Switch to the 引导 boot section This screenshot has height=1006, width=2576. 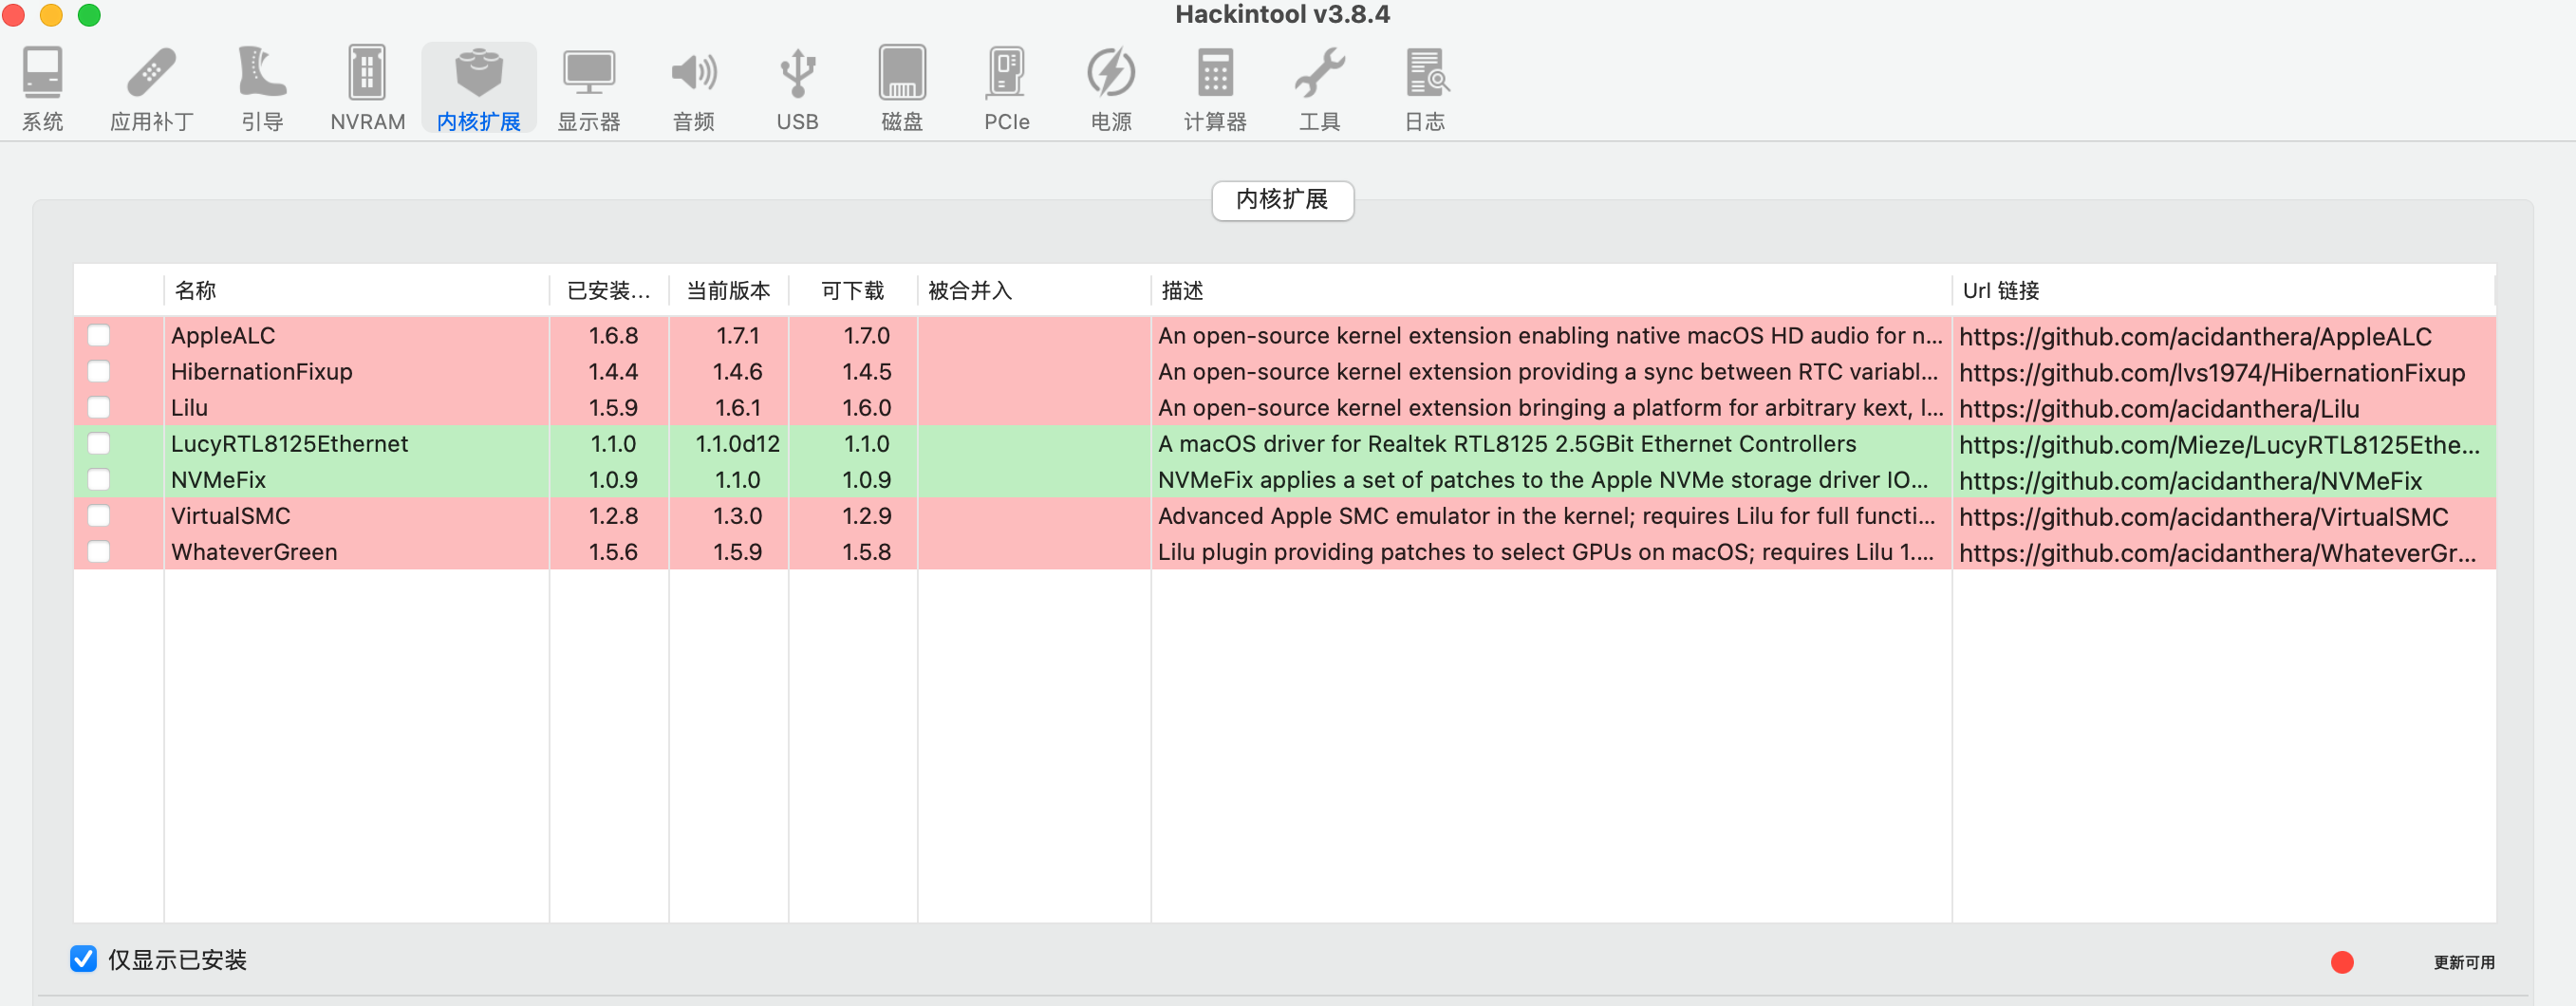point(262,88)
